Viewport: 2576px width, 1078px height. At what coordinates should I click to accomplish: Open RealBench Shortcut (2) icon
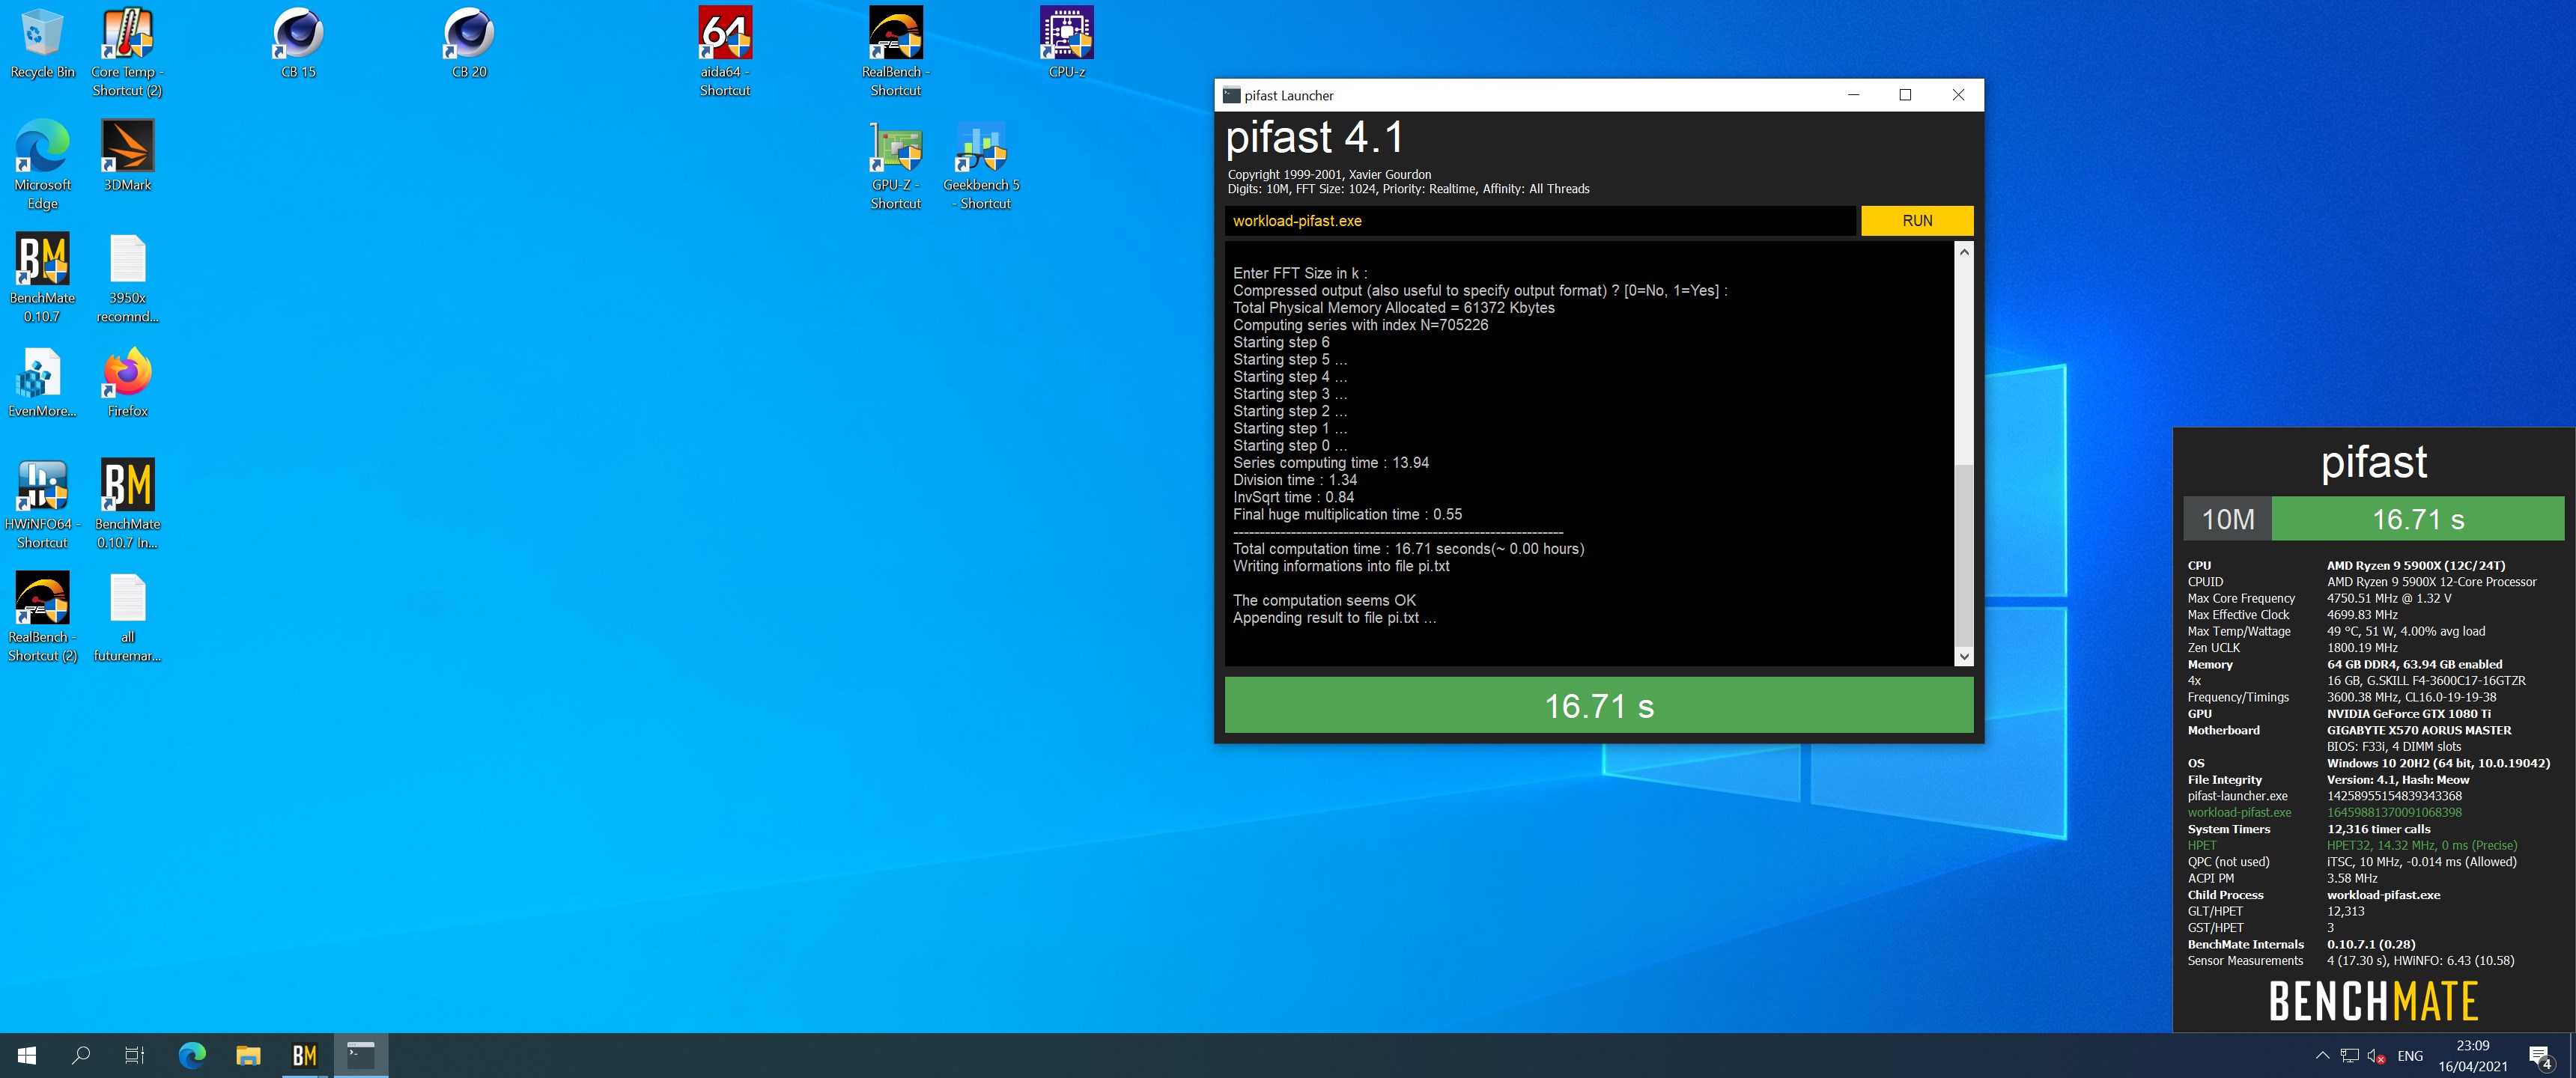pyautogui.click(x=42, y=618)
